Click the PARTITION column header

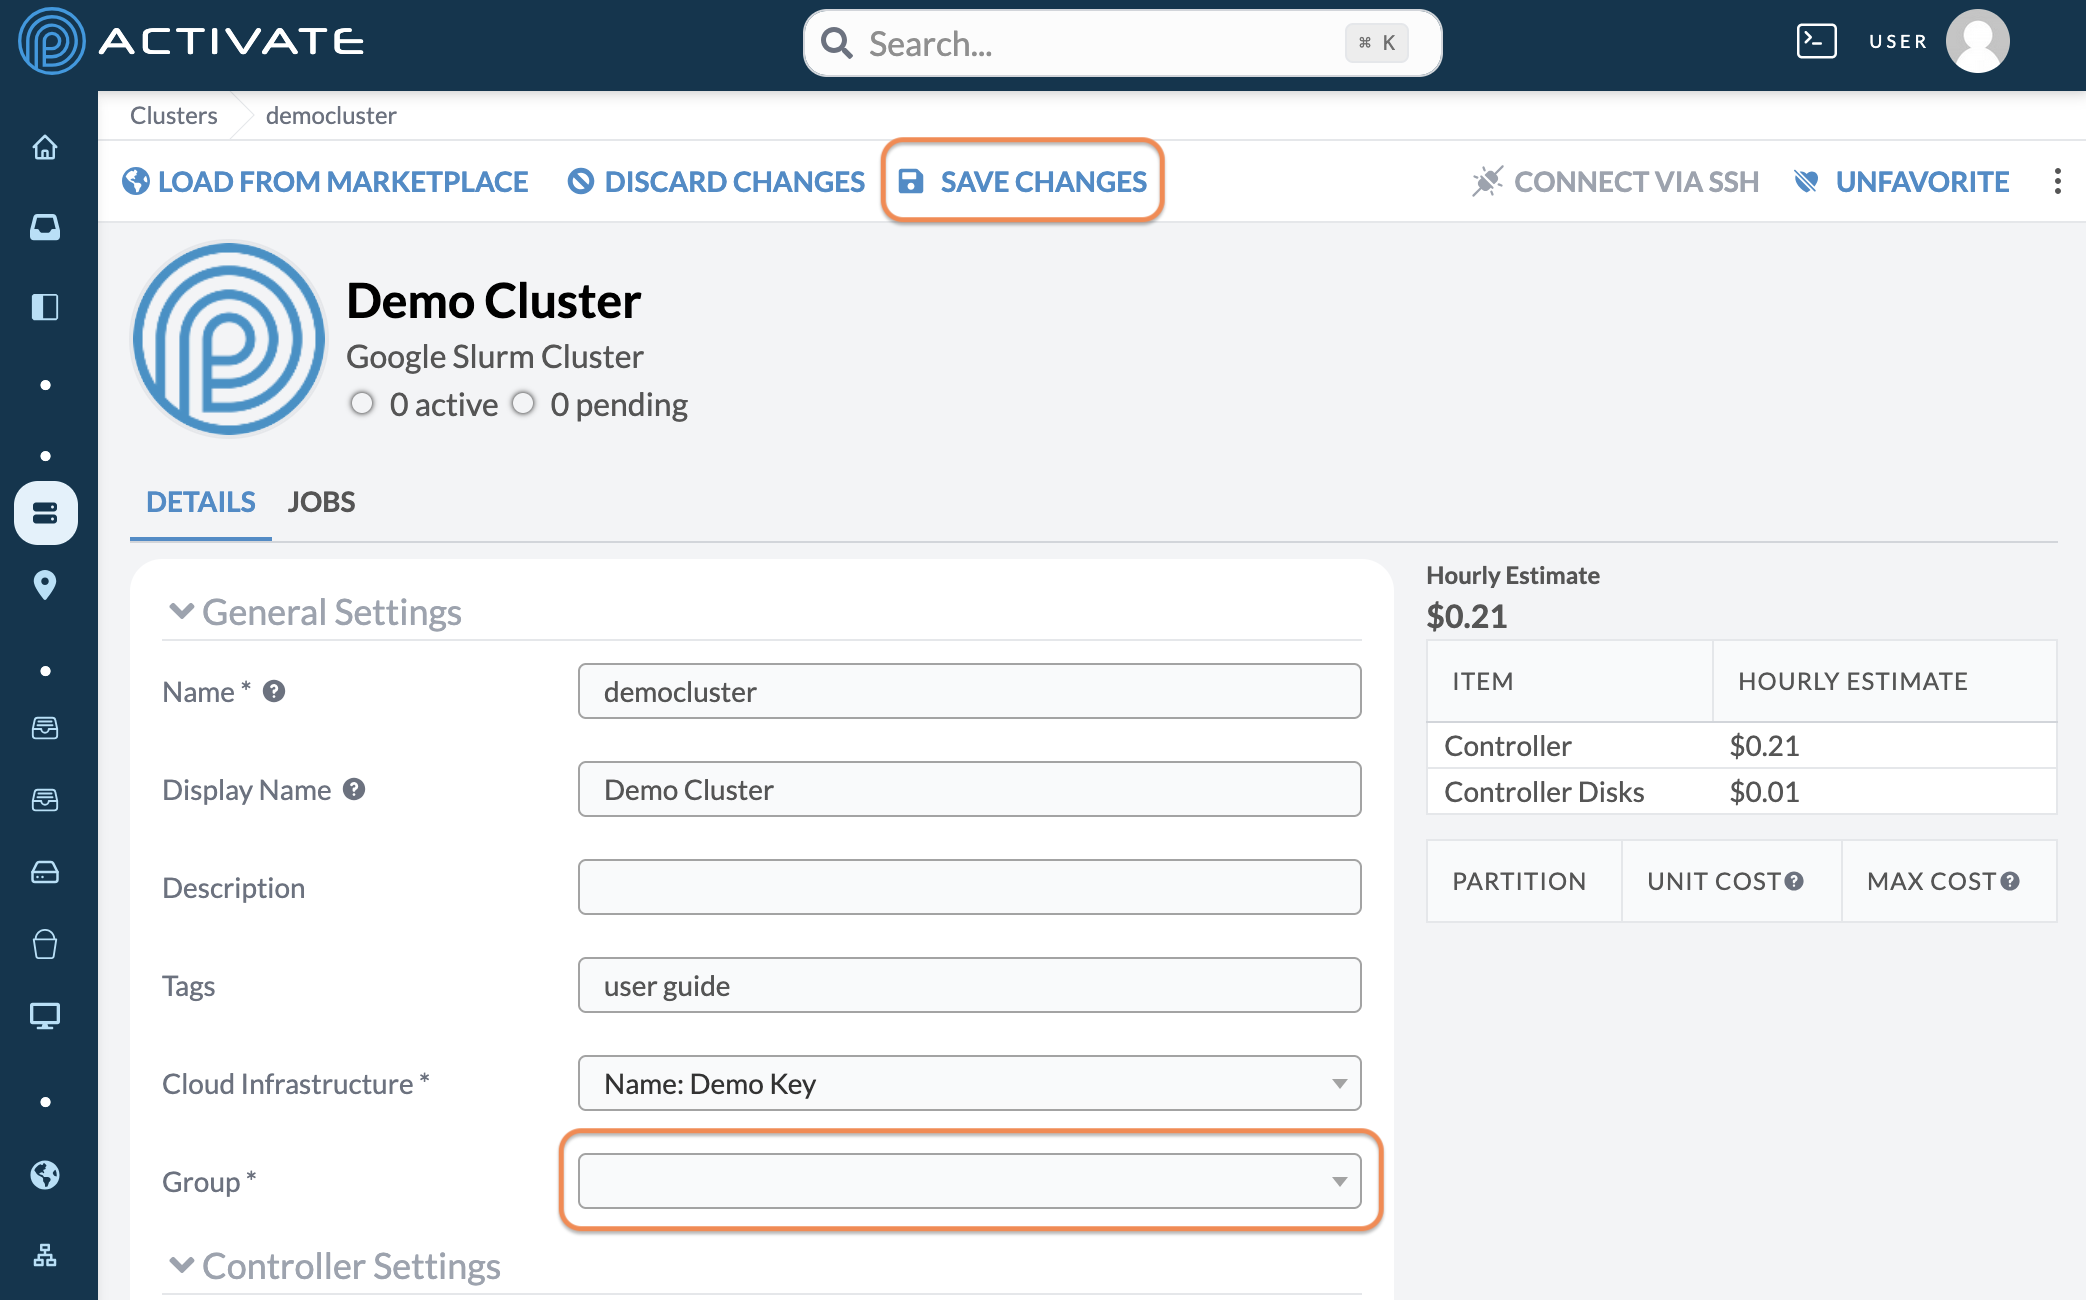tap(1524, 881)
